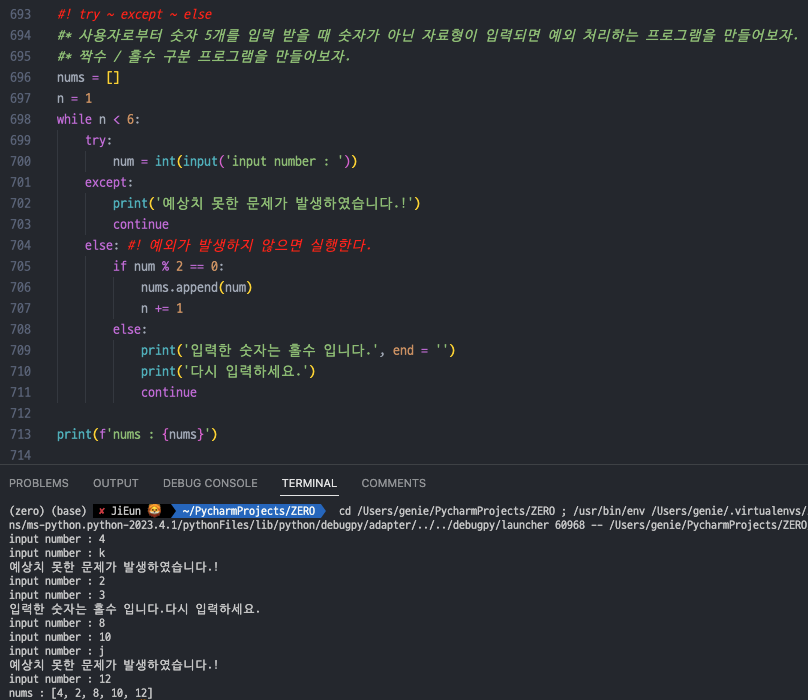Click the print(f'nums : {nums}') statement
This screenshot has height=700, width=808.
(137, 435)
